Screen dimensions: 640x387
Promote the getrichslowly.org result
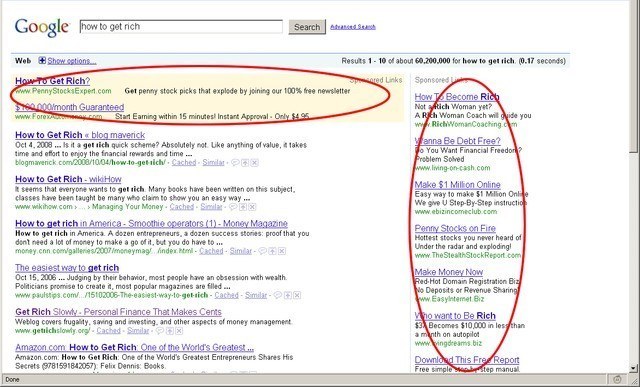click(169, 331)
